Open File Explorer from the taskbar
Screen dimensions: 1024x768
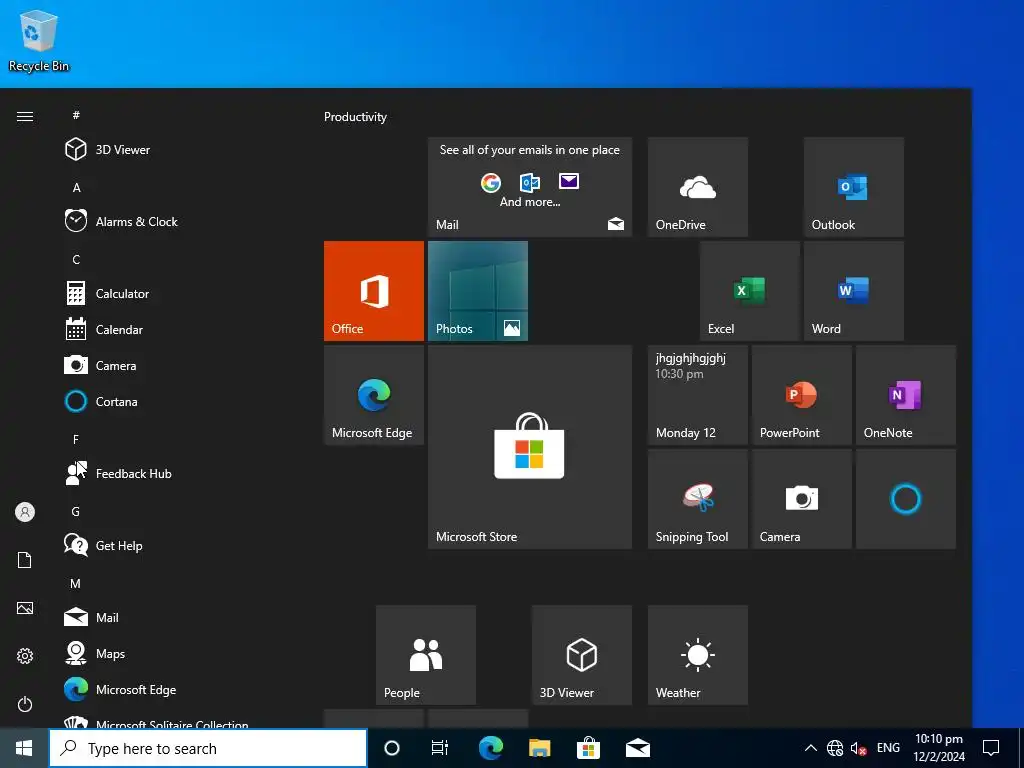tap(539, 748)
